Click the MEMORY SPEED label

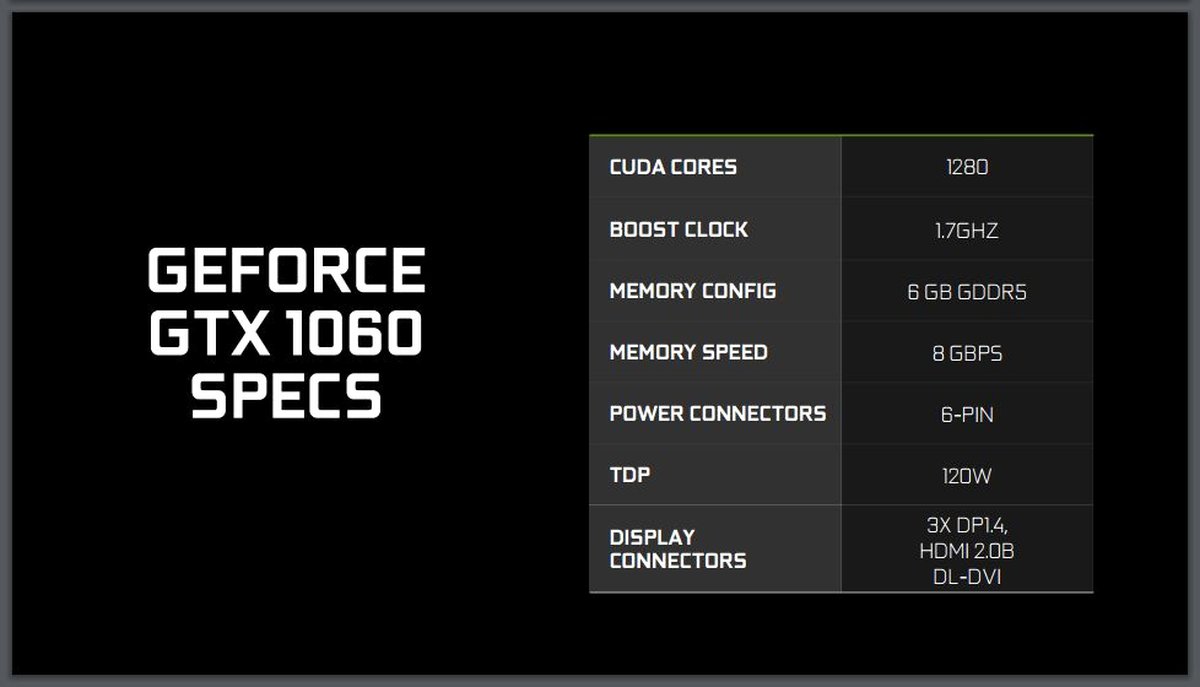click(x=689, y=352)
